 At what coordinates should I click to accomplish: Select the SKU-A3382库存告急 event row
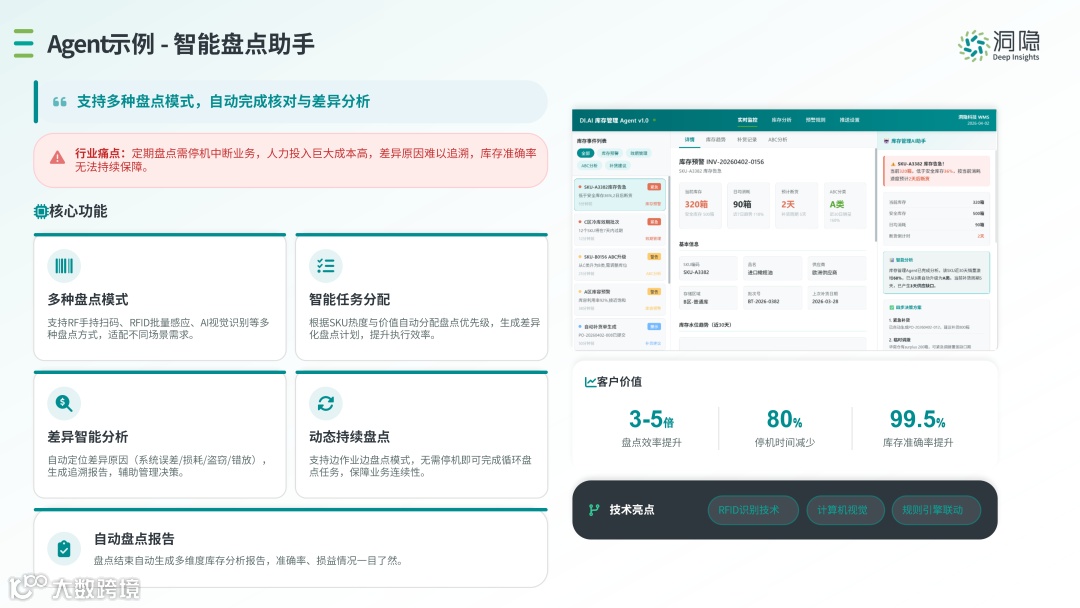[x=620, y=195]
